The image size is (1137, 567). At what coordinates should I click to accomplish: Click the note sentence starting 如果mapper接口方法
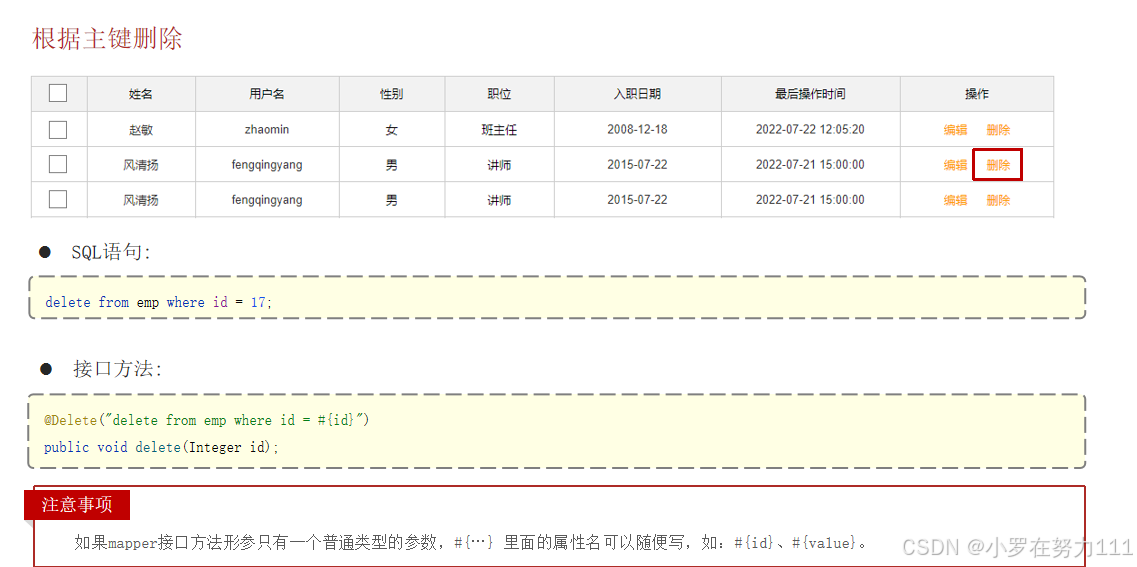tap(471, 542)
